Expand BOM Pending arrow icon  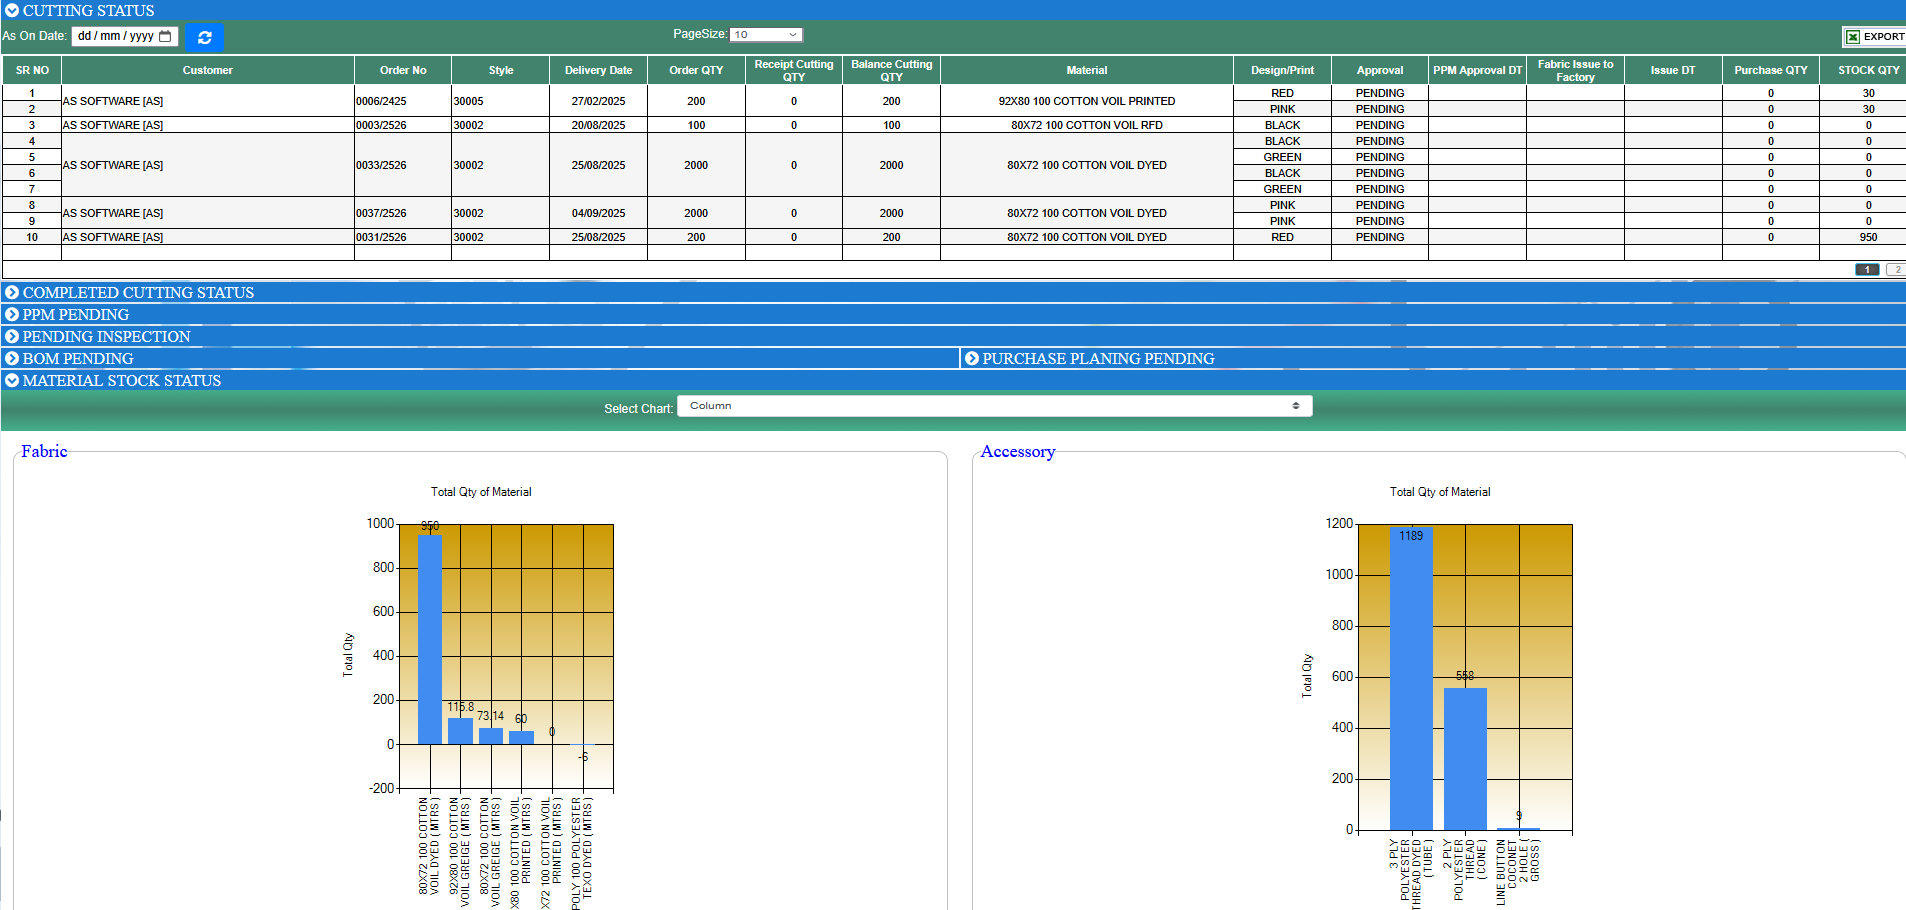pos(12,358)
